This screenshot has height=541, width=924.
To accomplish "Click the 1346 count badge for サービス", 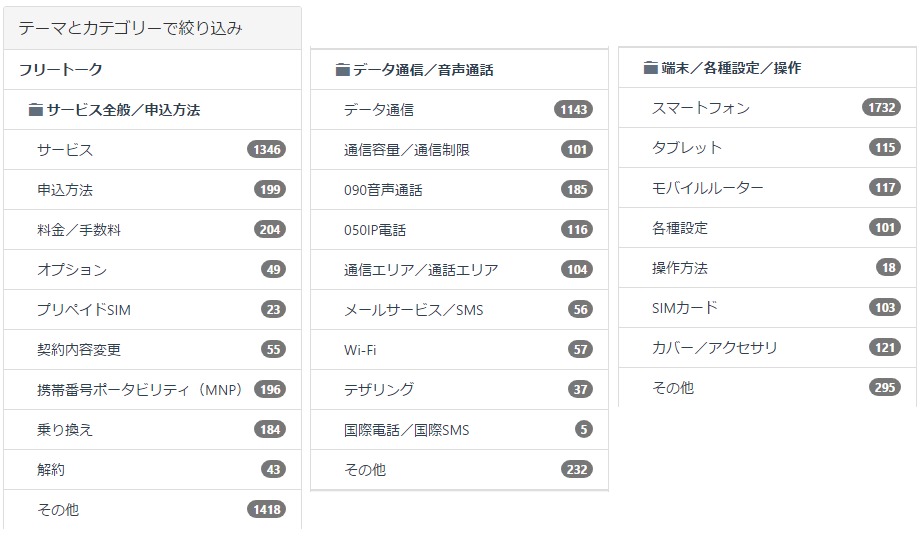I will click(x=266, y=150).
